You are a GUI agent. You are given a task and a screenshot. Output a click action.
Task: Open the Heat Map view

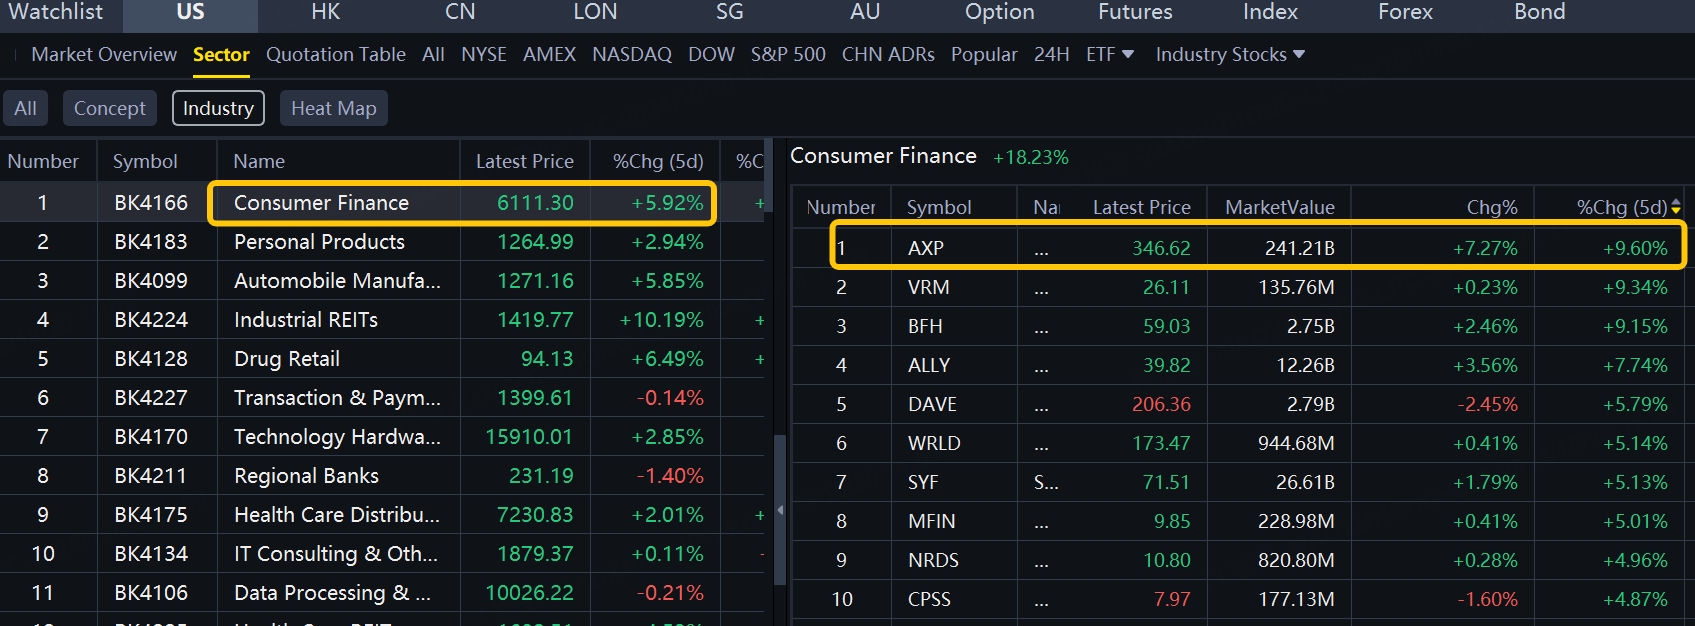333,108
